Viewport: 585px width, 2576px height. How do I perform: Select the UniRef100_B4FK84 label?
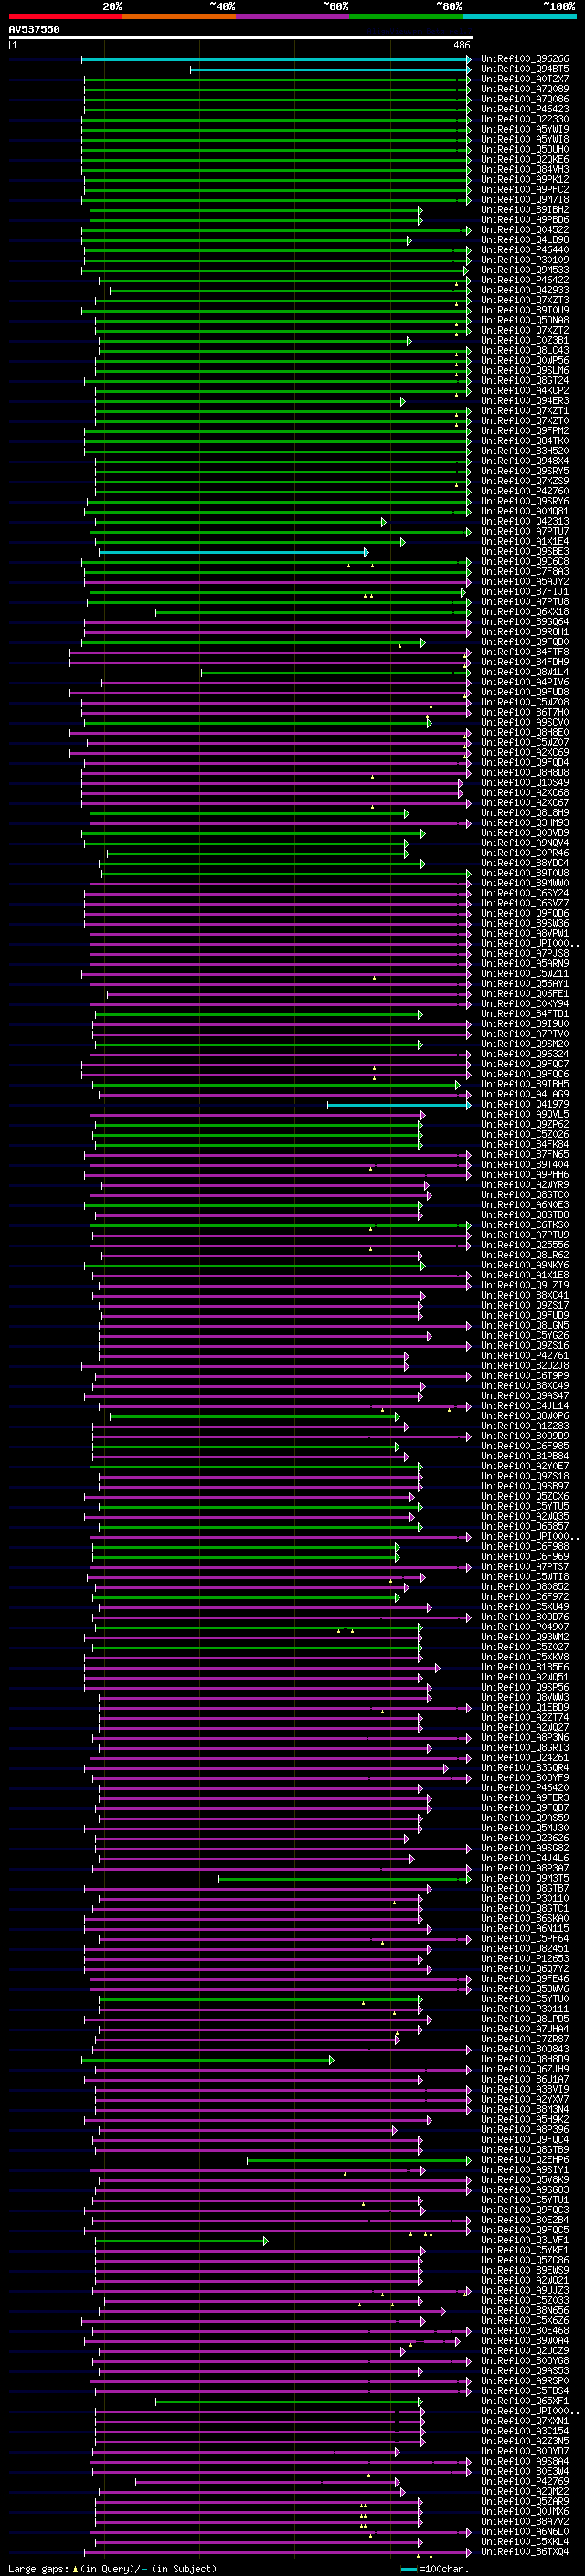point(525,1145)
